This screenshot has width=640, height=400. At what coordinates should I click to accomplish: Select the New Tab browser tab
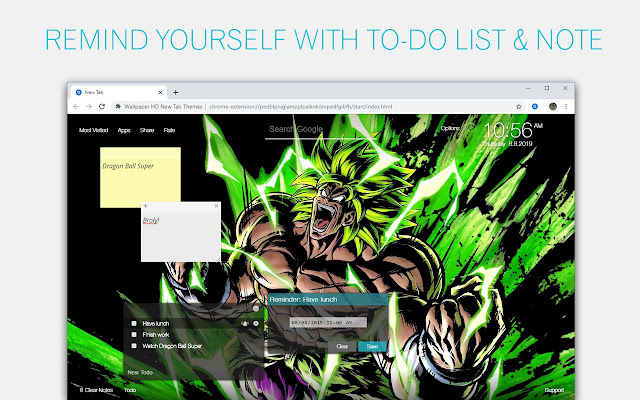click(119, 92)
